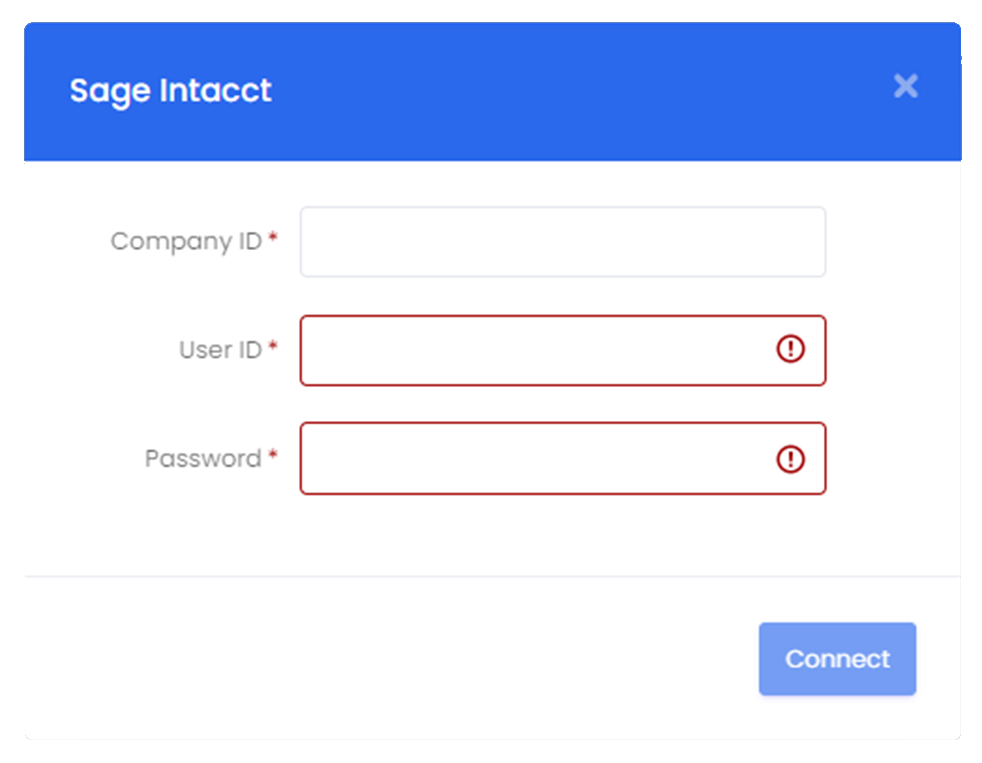Screen dimensions: 982x763
Task: Click blank header space before close icon
Action: point(582,91)
